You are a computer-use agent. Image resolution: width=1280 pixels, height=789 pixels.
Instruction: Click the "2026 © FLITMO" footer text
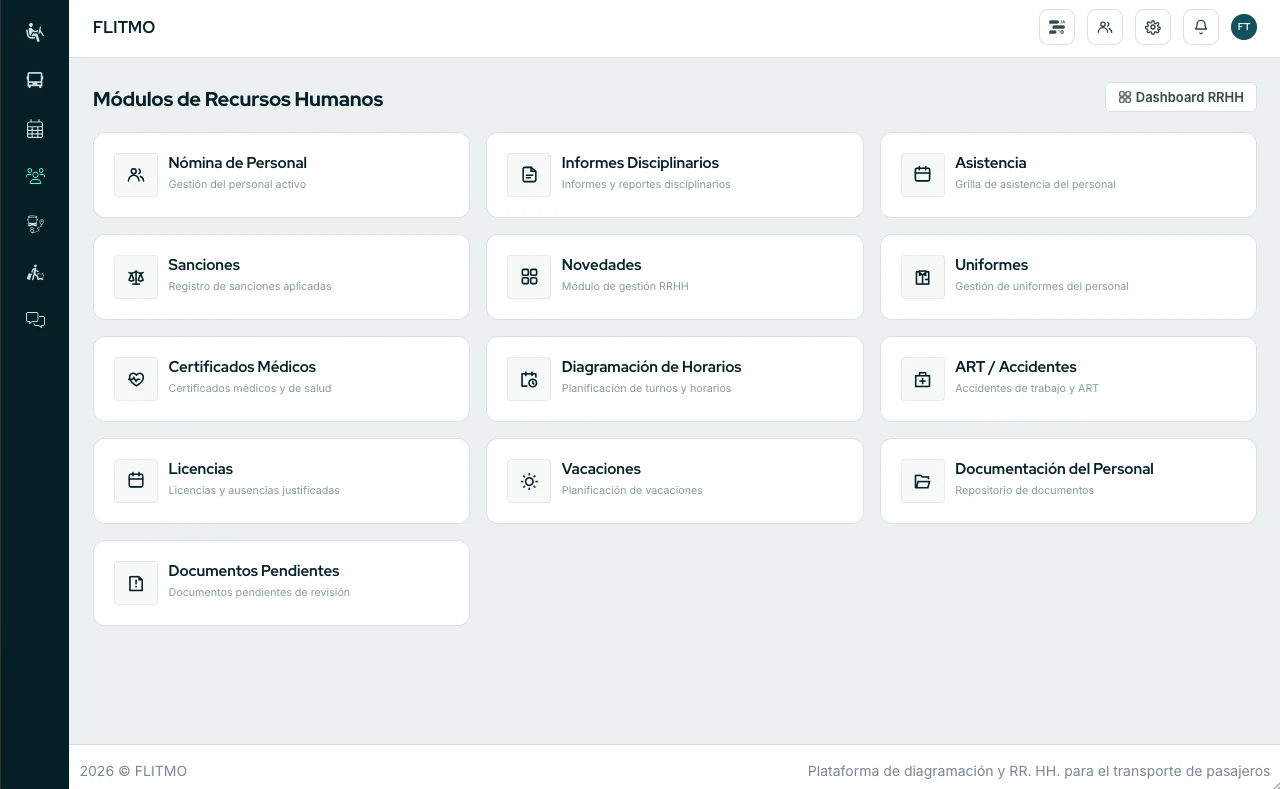133,771
